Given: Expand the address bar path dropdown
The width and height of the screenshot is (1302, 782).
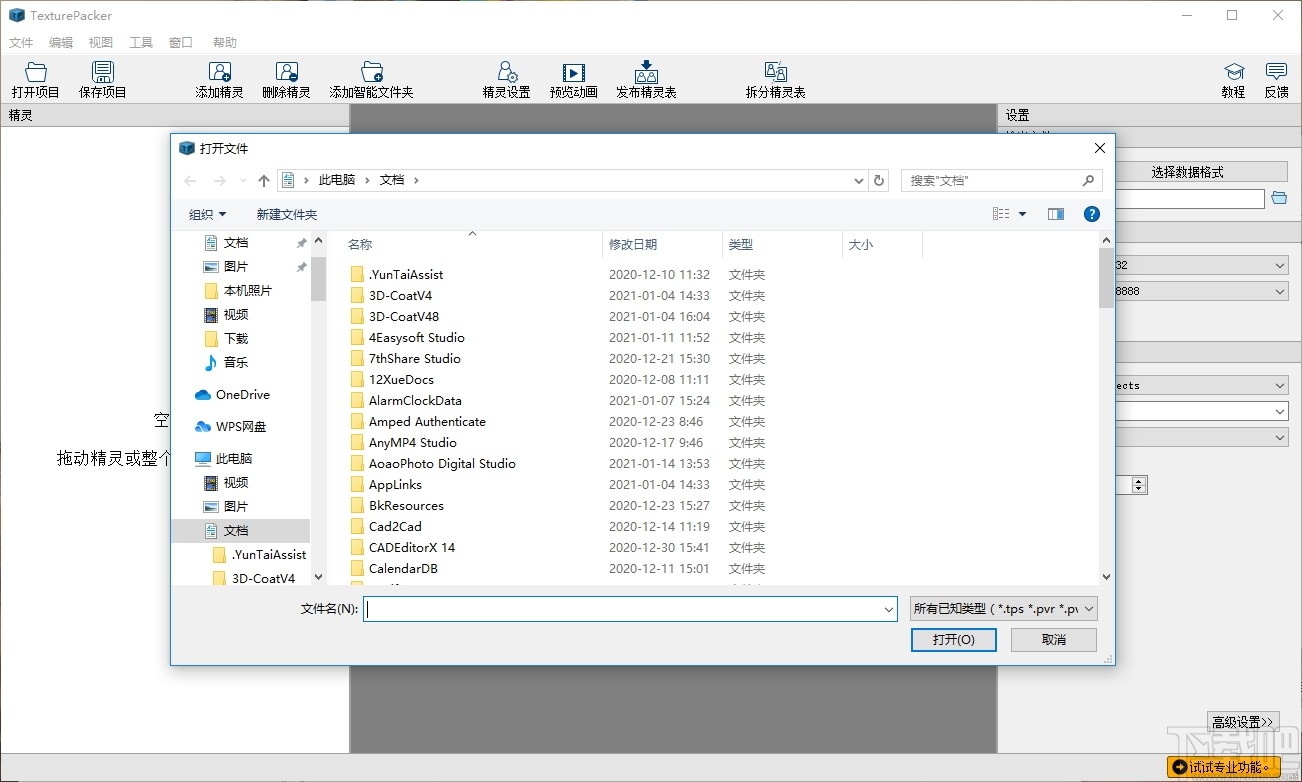Looking at the screenshot, I should (x=859, y=181).
